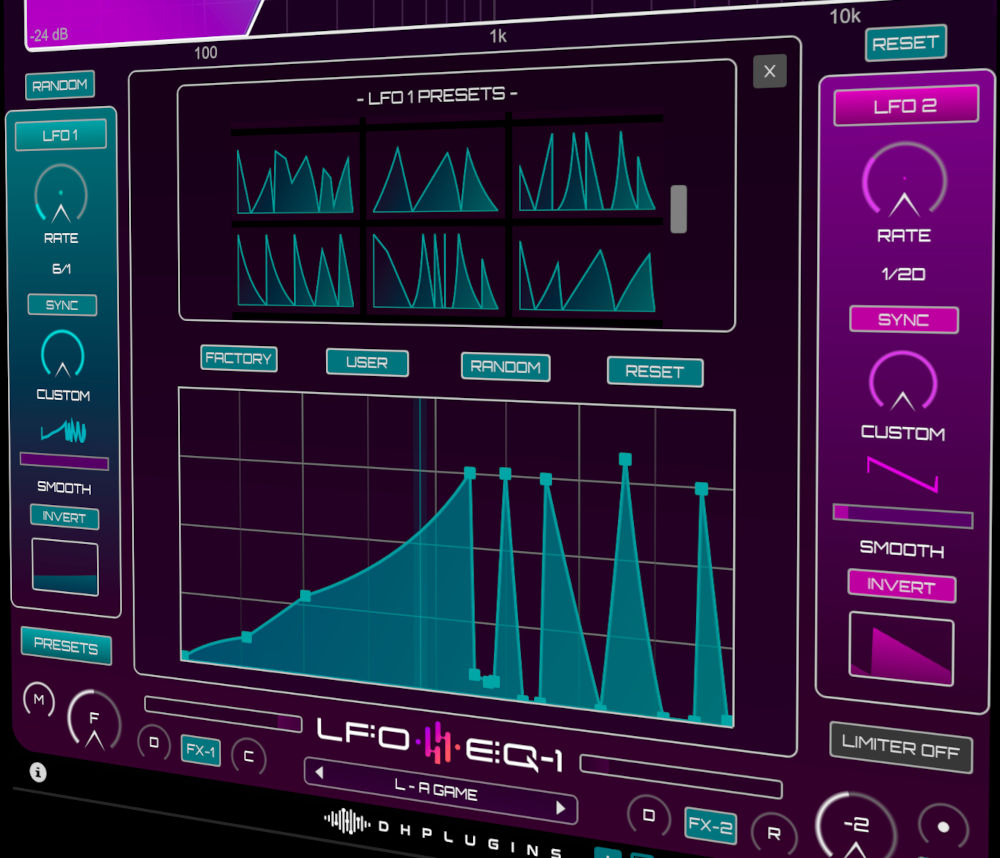Click the LFO 1 waveform shape icon
Viewport: 1000px width, 858px height.
click(64, 431)
